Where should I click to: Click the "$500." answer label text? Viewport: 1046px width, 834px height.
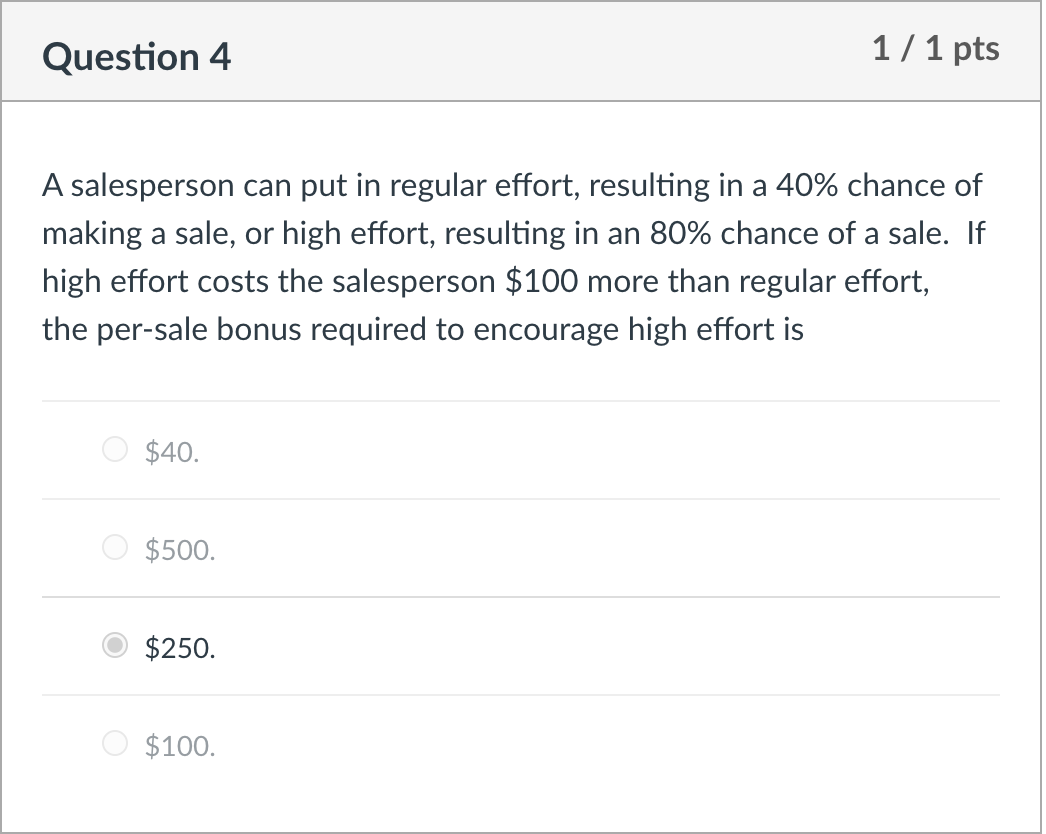point(180,549)
